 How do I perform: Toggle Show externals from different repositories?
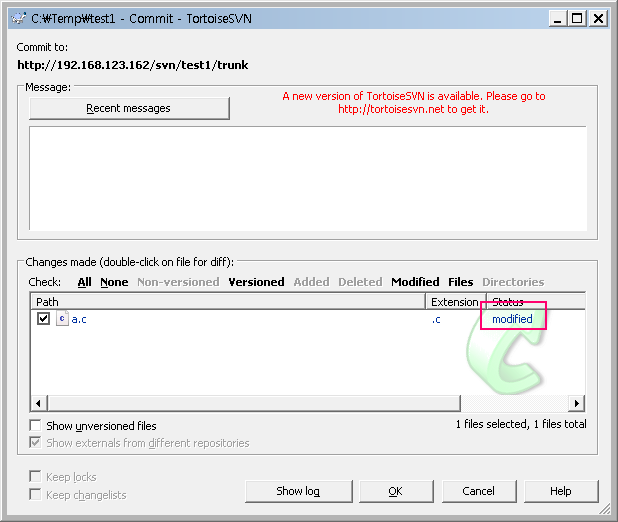35,442
